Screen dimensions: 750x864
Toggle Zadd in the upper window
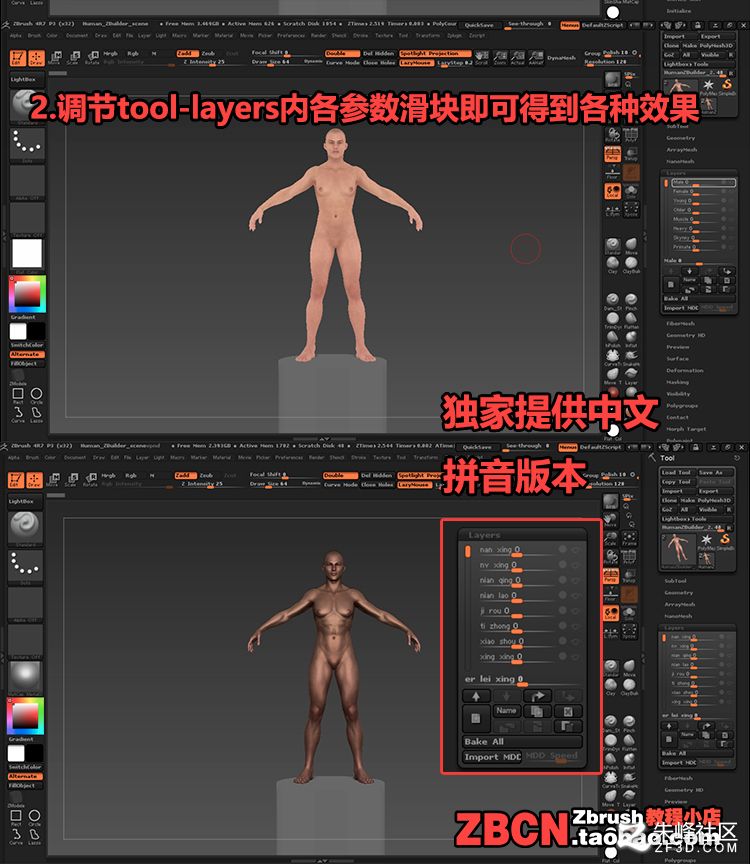187,53
